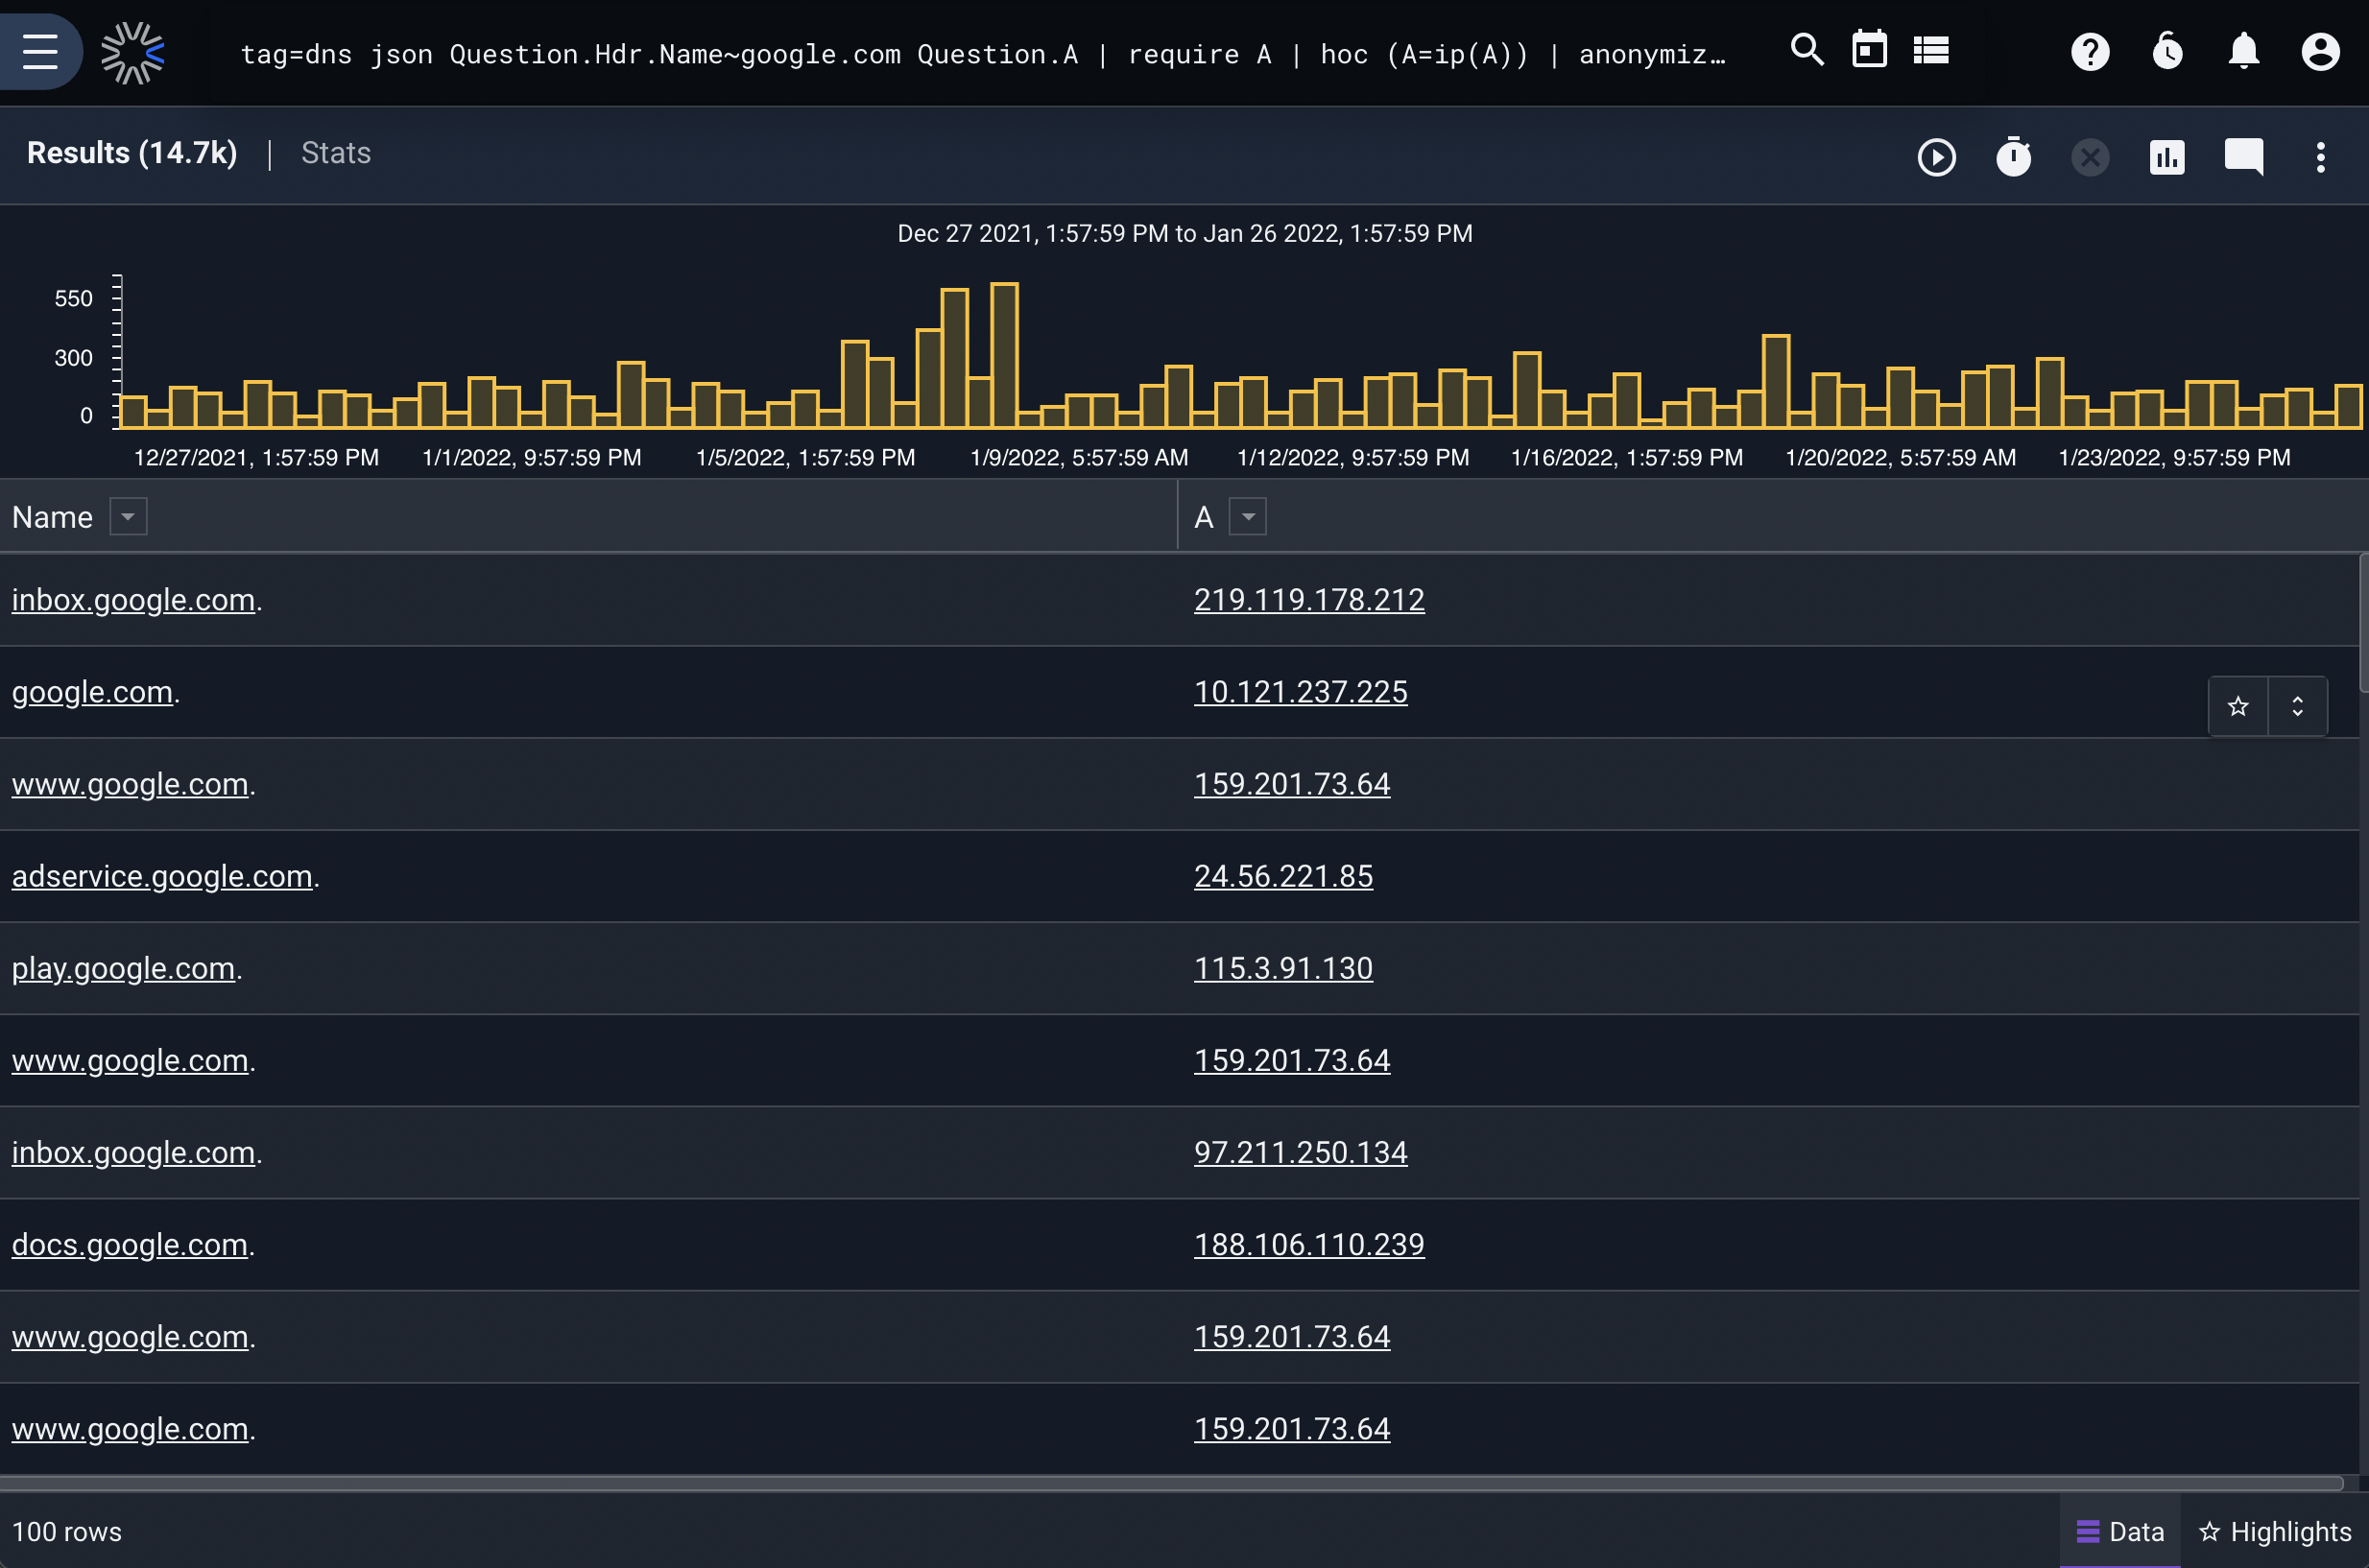The width and height of the screenshot is (2369, 1568).
Task: Select the Data view tab
Action: tap(2119, 1532)
